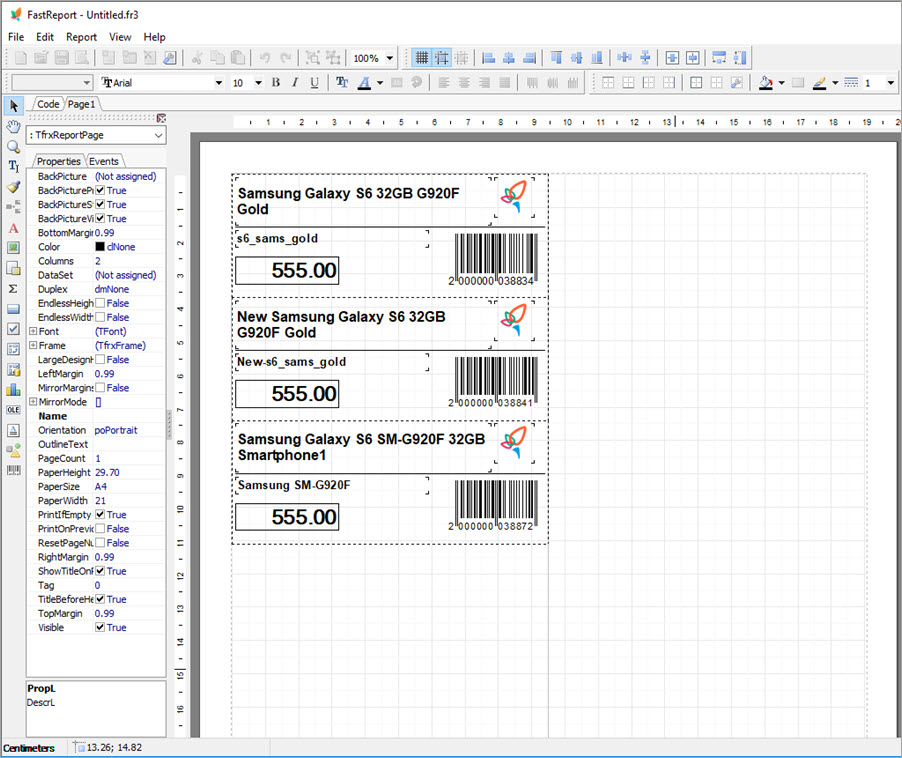The width and height of the screenshot is (902, 758).
Task: Click the frame line color pencil icon
Action: 819,83
